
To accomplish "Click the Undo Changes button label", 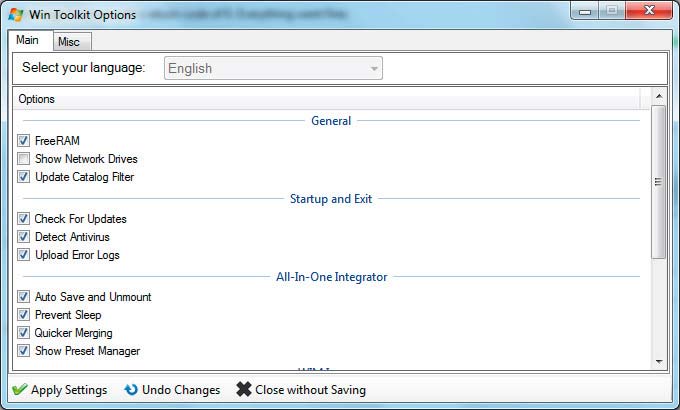I will click(181, 390).
